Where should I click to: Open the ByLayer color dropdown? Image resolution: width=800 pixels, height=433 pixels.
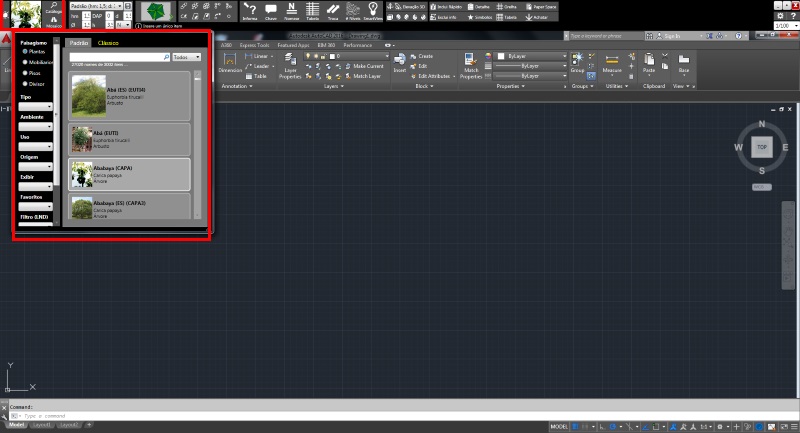[532, 56]
